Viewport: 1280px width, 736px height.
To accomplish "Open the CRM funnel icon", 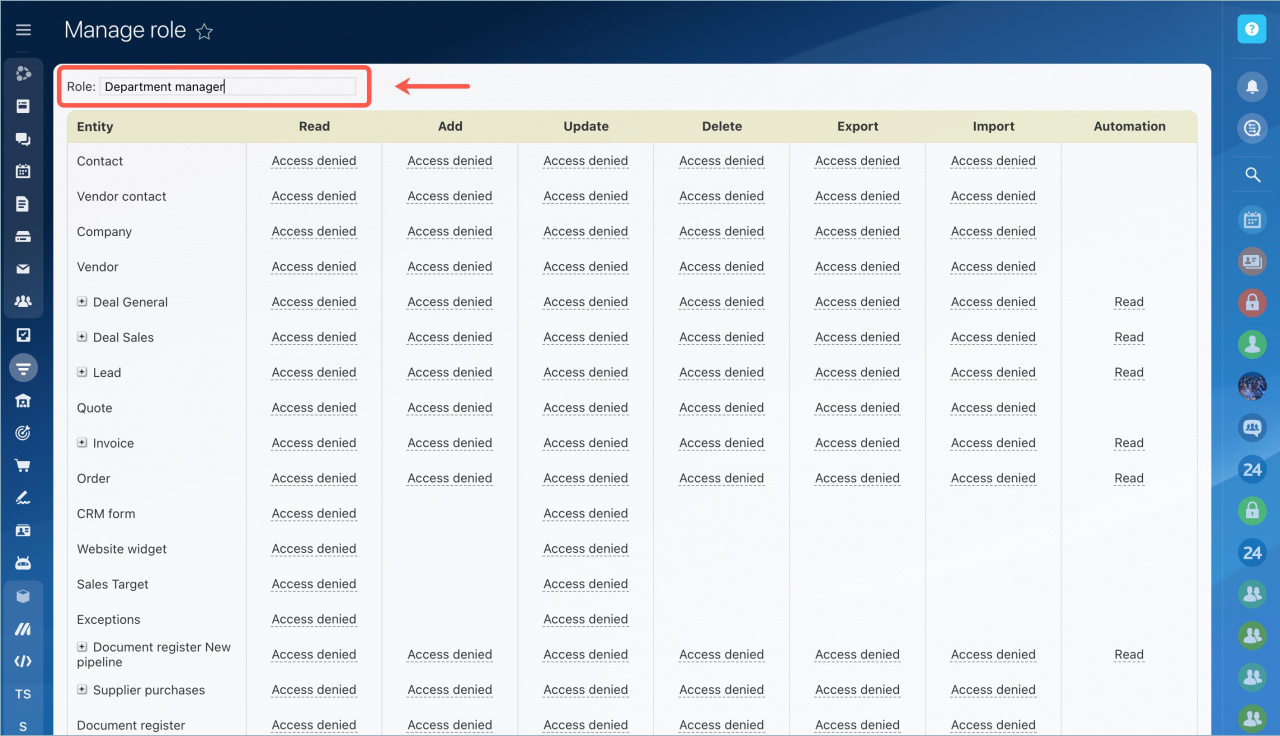I will tap(23, 368).
